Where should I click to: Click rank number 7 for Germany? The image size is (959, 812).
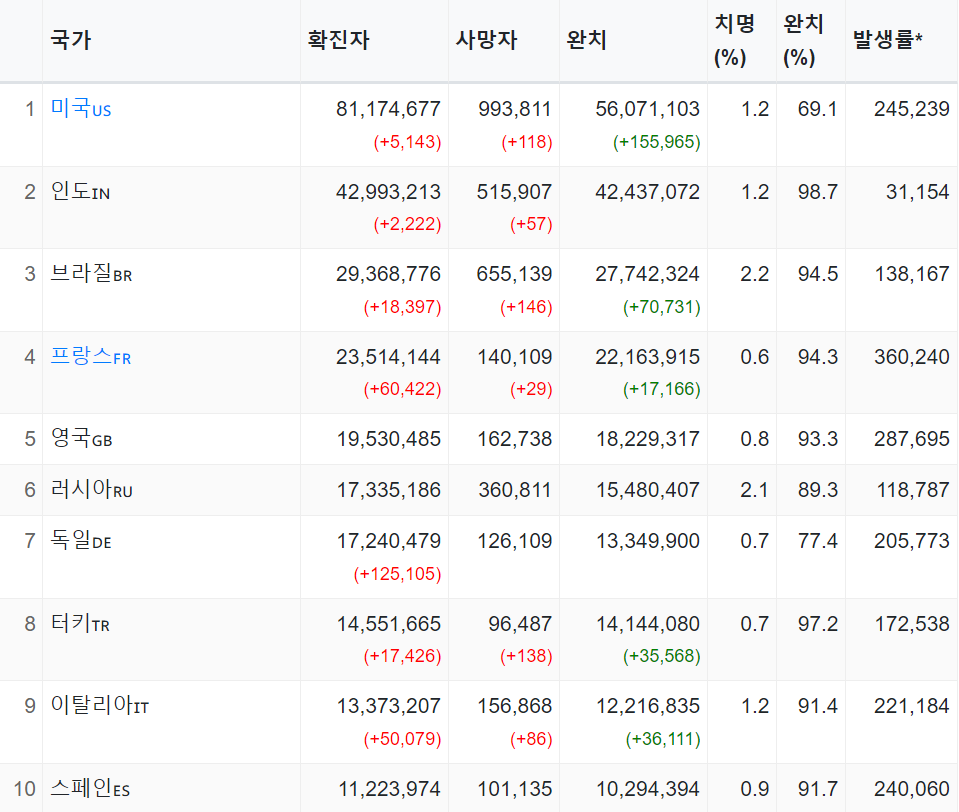pos(30,541)
